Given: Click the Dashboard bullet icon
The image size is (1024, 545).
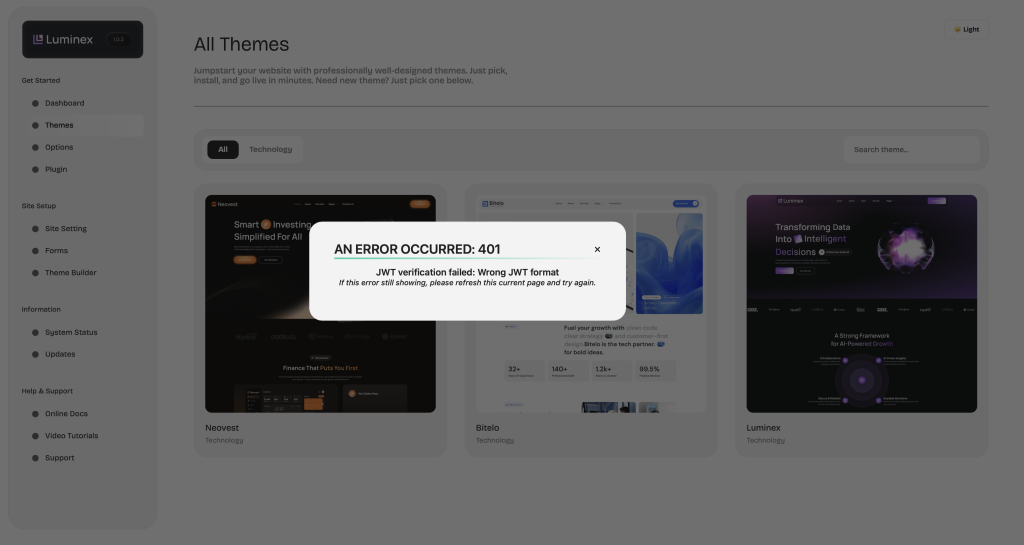Looking at the screenshot, I should (x=35, y=103).
